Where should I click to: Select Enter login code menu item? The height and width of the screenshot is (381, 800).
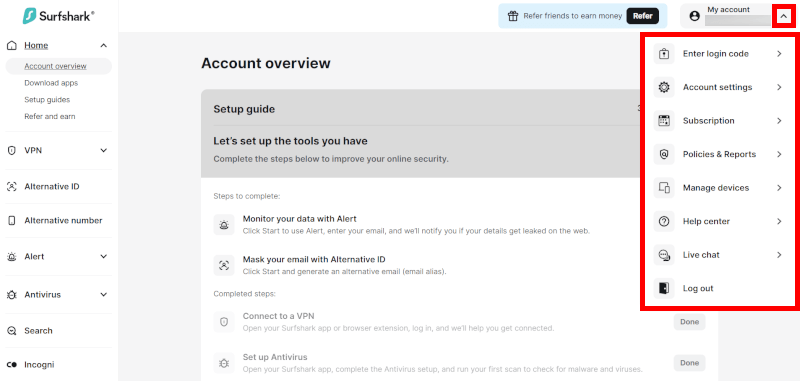coord(718,54)
